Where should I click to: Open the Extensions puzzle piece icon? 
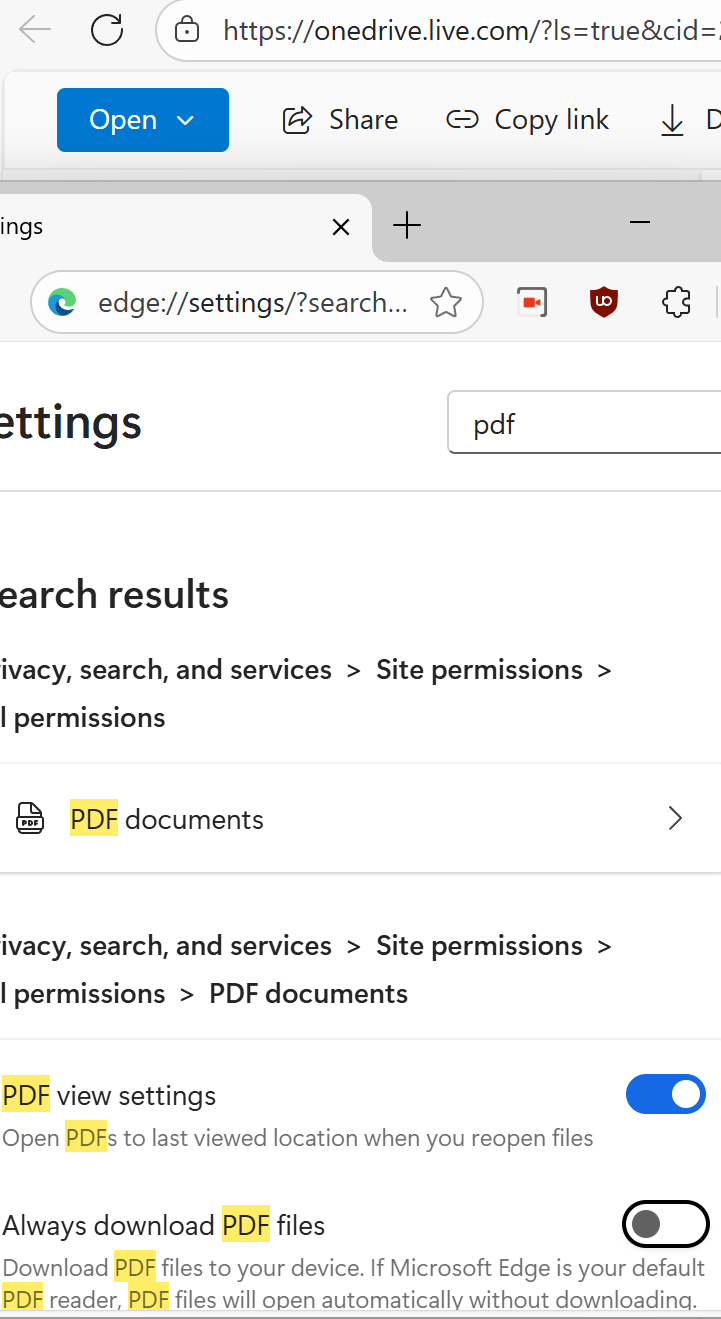(676, 301)
